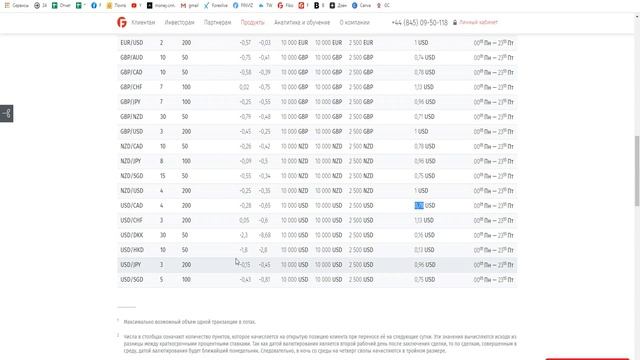Viewport: 640px width, 360px height.
Task: Click the phone number +44 (845) 09-50-118
Action: pos(420,22)
